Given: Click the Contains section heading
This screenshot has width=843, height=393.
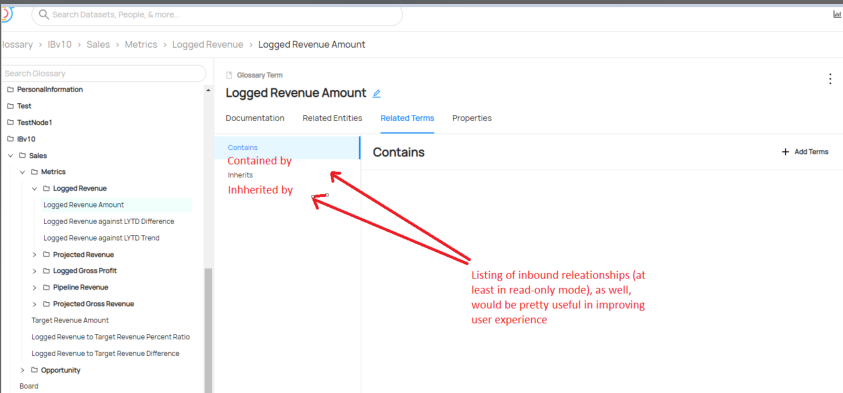Looking at the screenshot, I should (x=398, y=152).
